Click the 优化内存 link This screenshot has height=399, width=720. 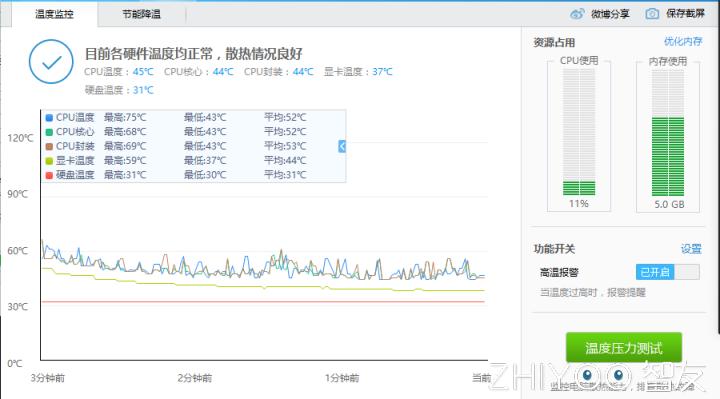683,42
